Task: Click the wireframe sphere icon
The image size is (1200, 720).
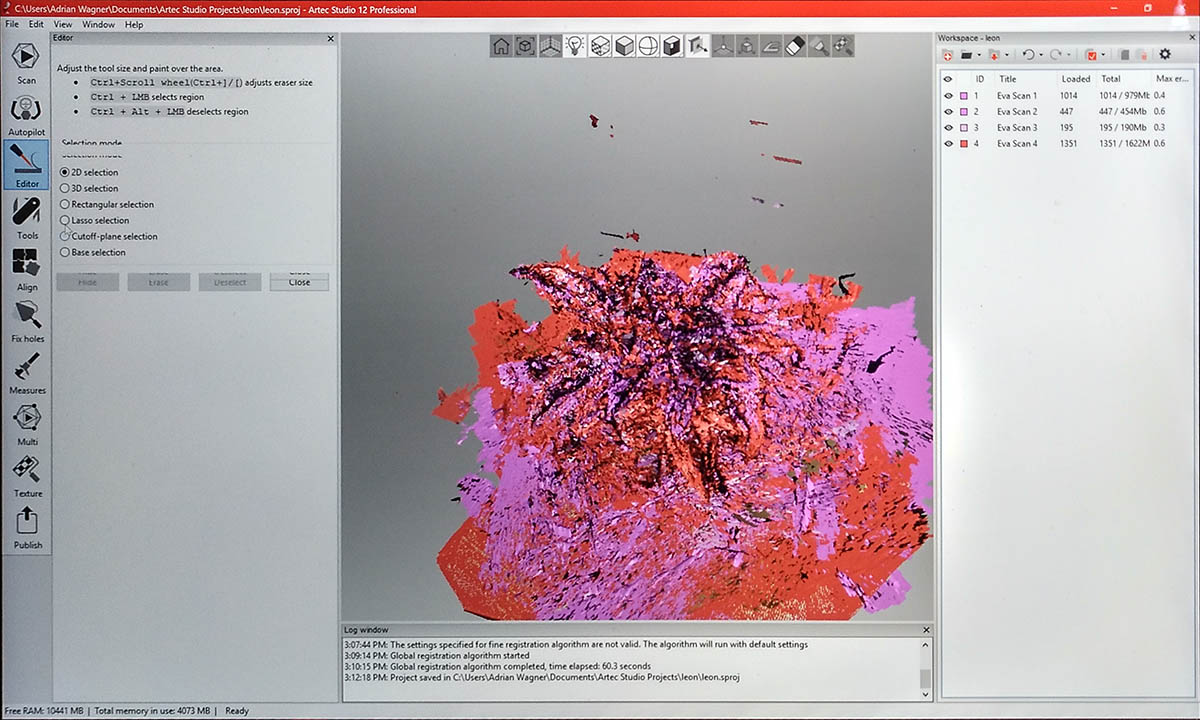Action: [648, 46]
